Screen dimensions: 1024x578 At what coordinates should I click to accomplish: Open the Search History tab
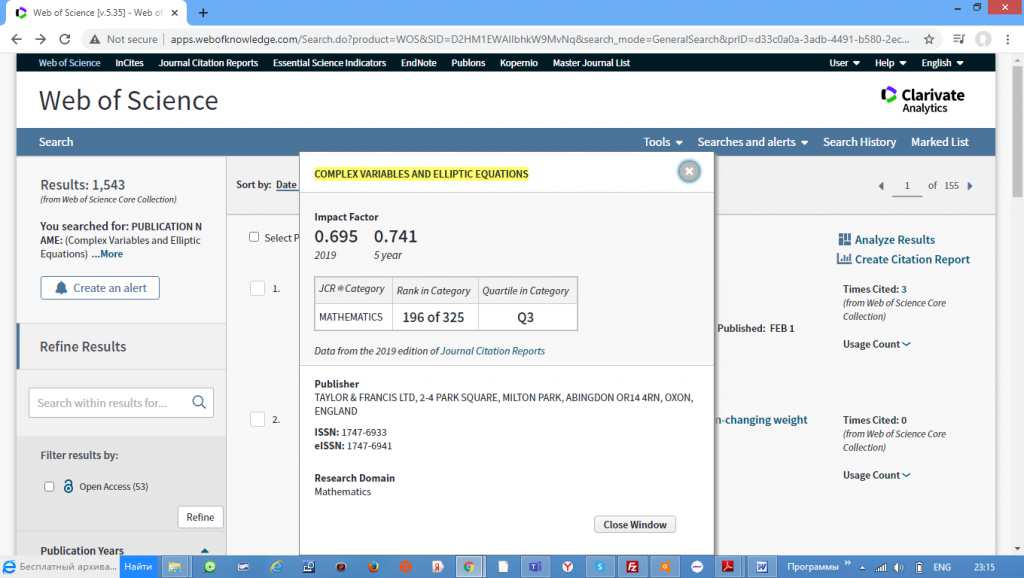click(x=859, y=142)
